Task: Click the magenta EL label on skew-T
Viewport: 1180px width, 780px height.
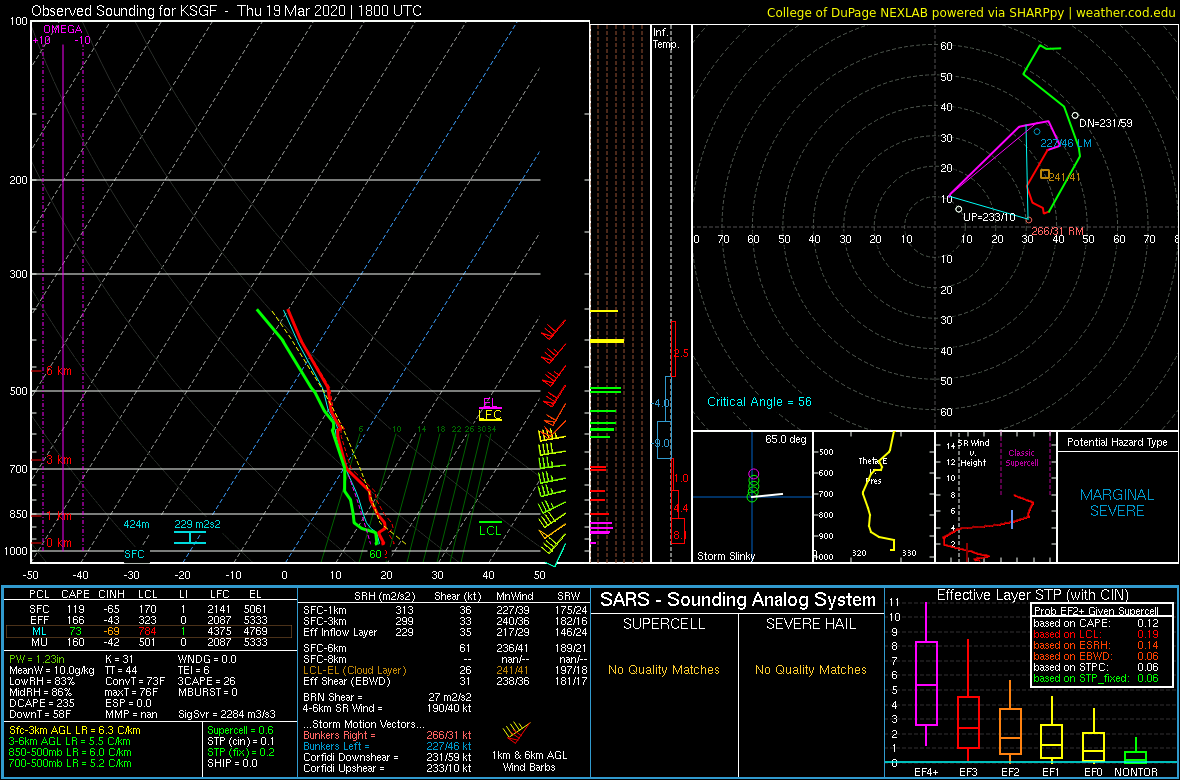Action: click(489, 402)
